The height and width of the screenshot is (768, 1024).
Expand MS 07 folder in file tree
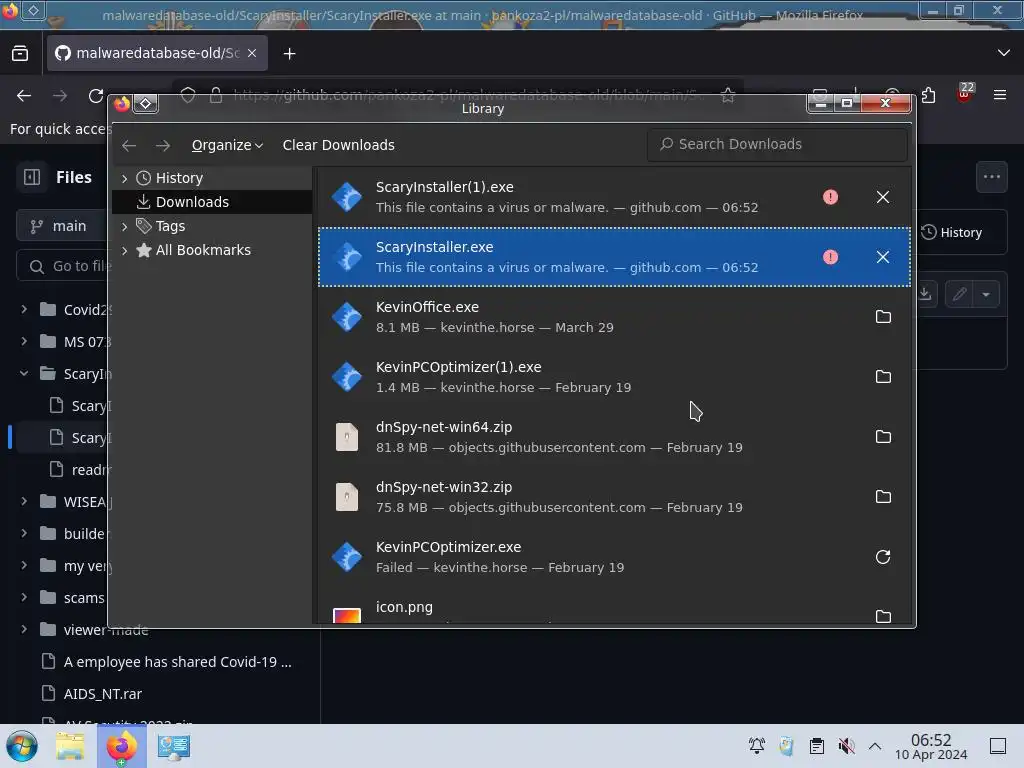tap(24, 342)
